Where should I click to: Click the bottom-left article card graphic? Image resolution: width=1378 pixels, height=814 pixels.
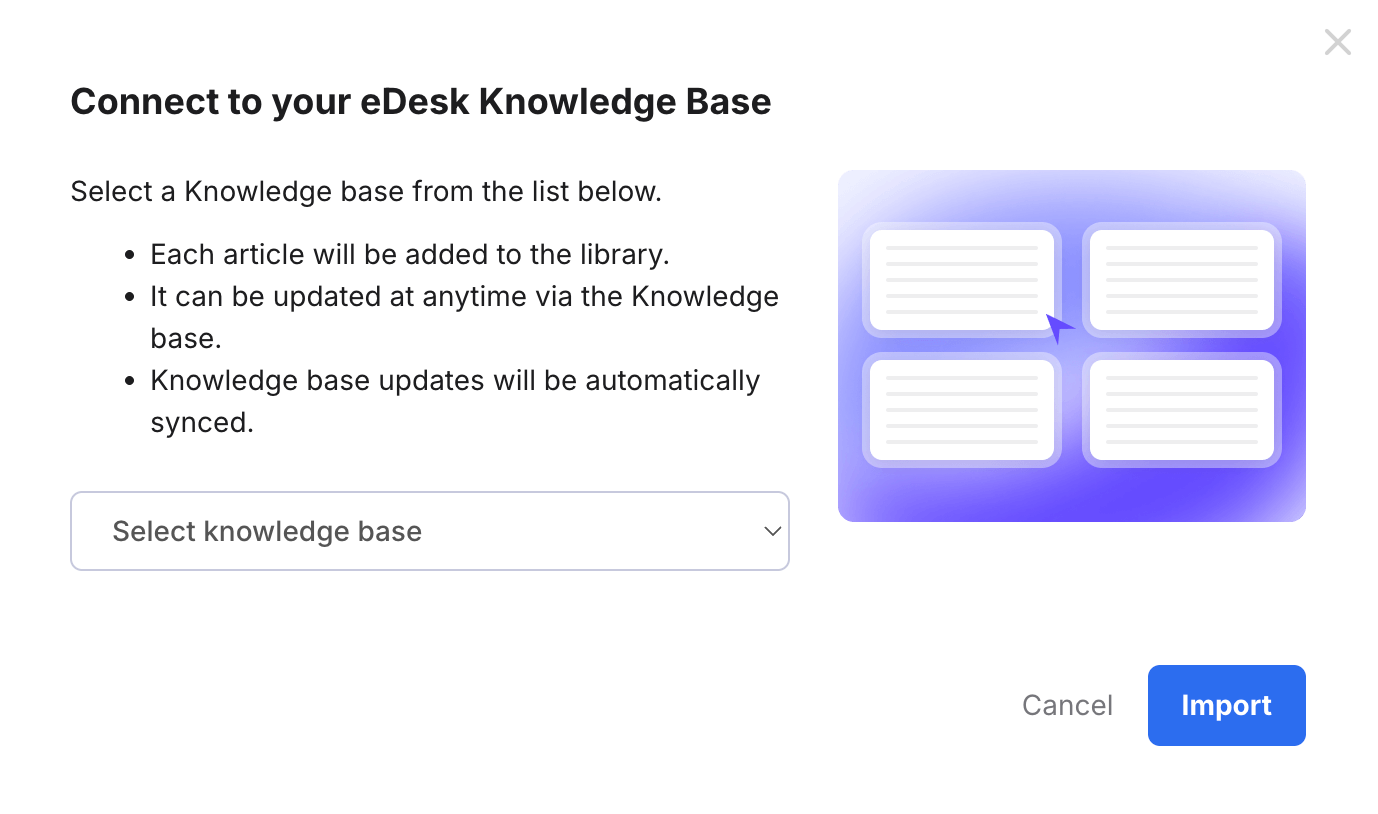[x=961, y=410]
